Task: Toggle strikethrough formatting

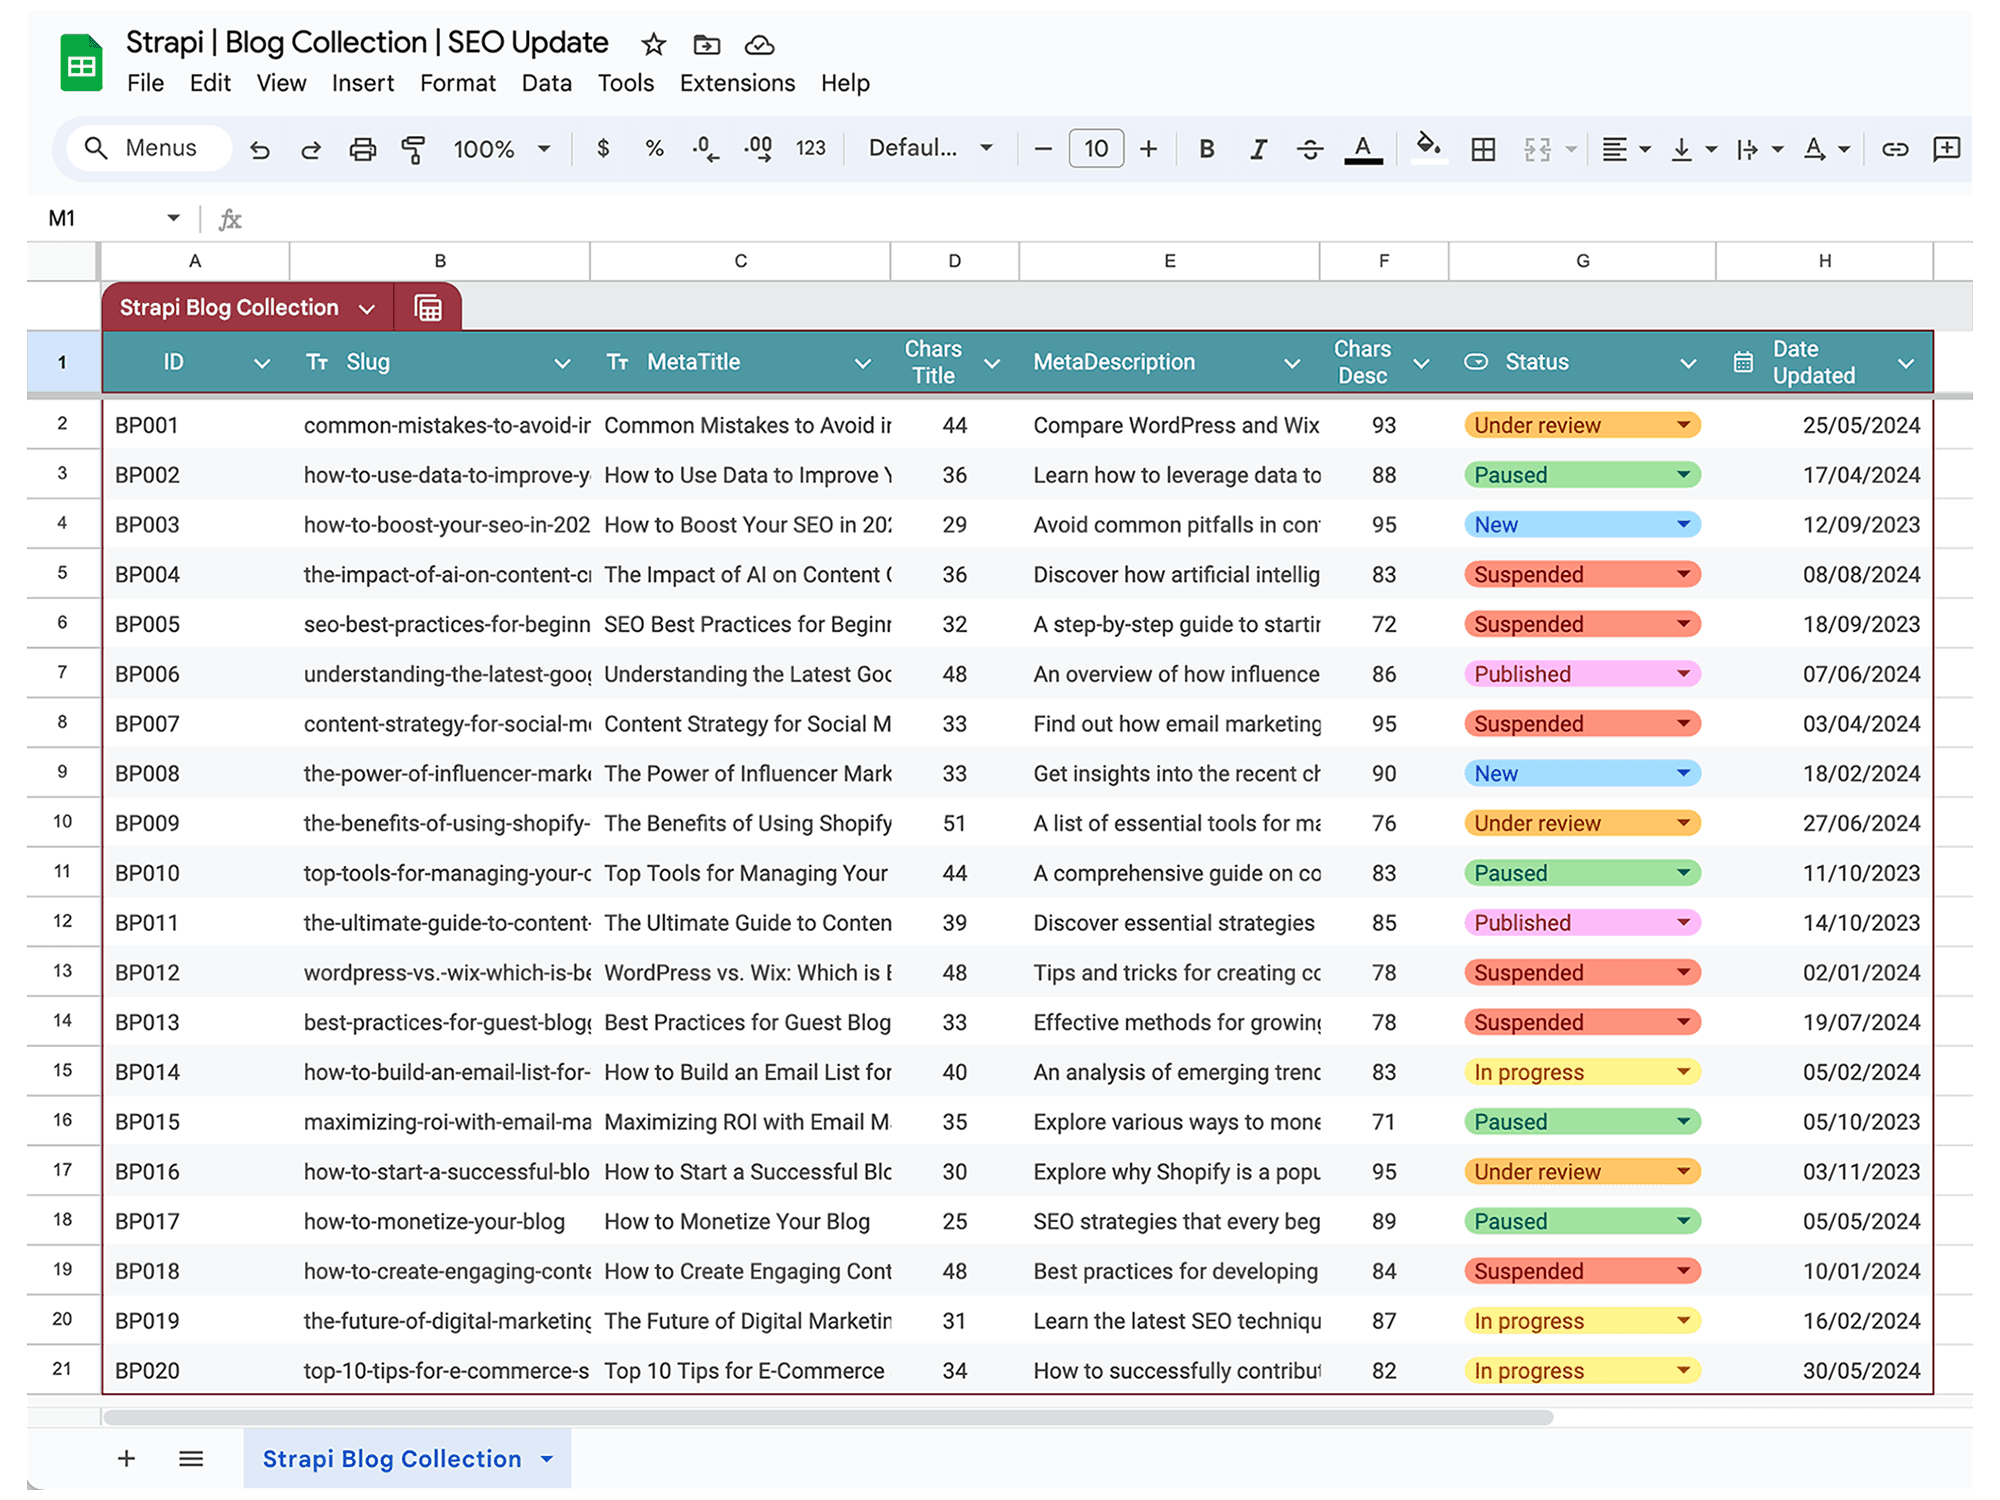Action: 1310,149
